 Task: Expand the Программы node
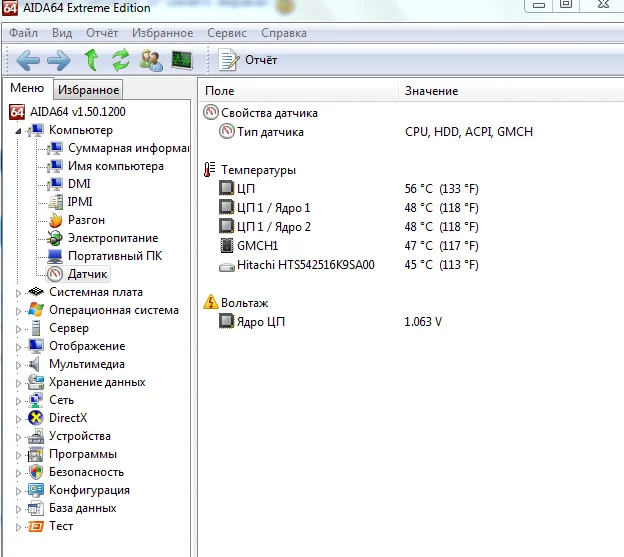click(x=18, y=455)
